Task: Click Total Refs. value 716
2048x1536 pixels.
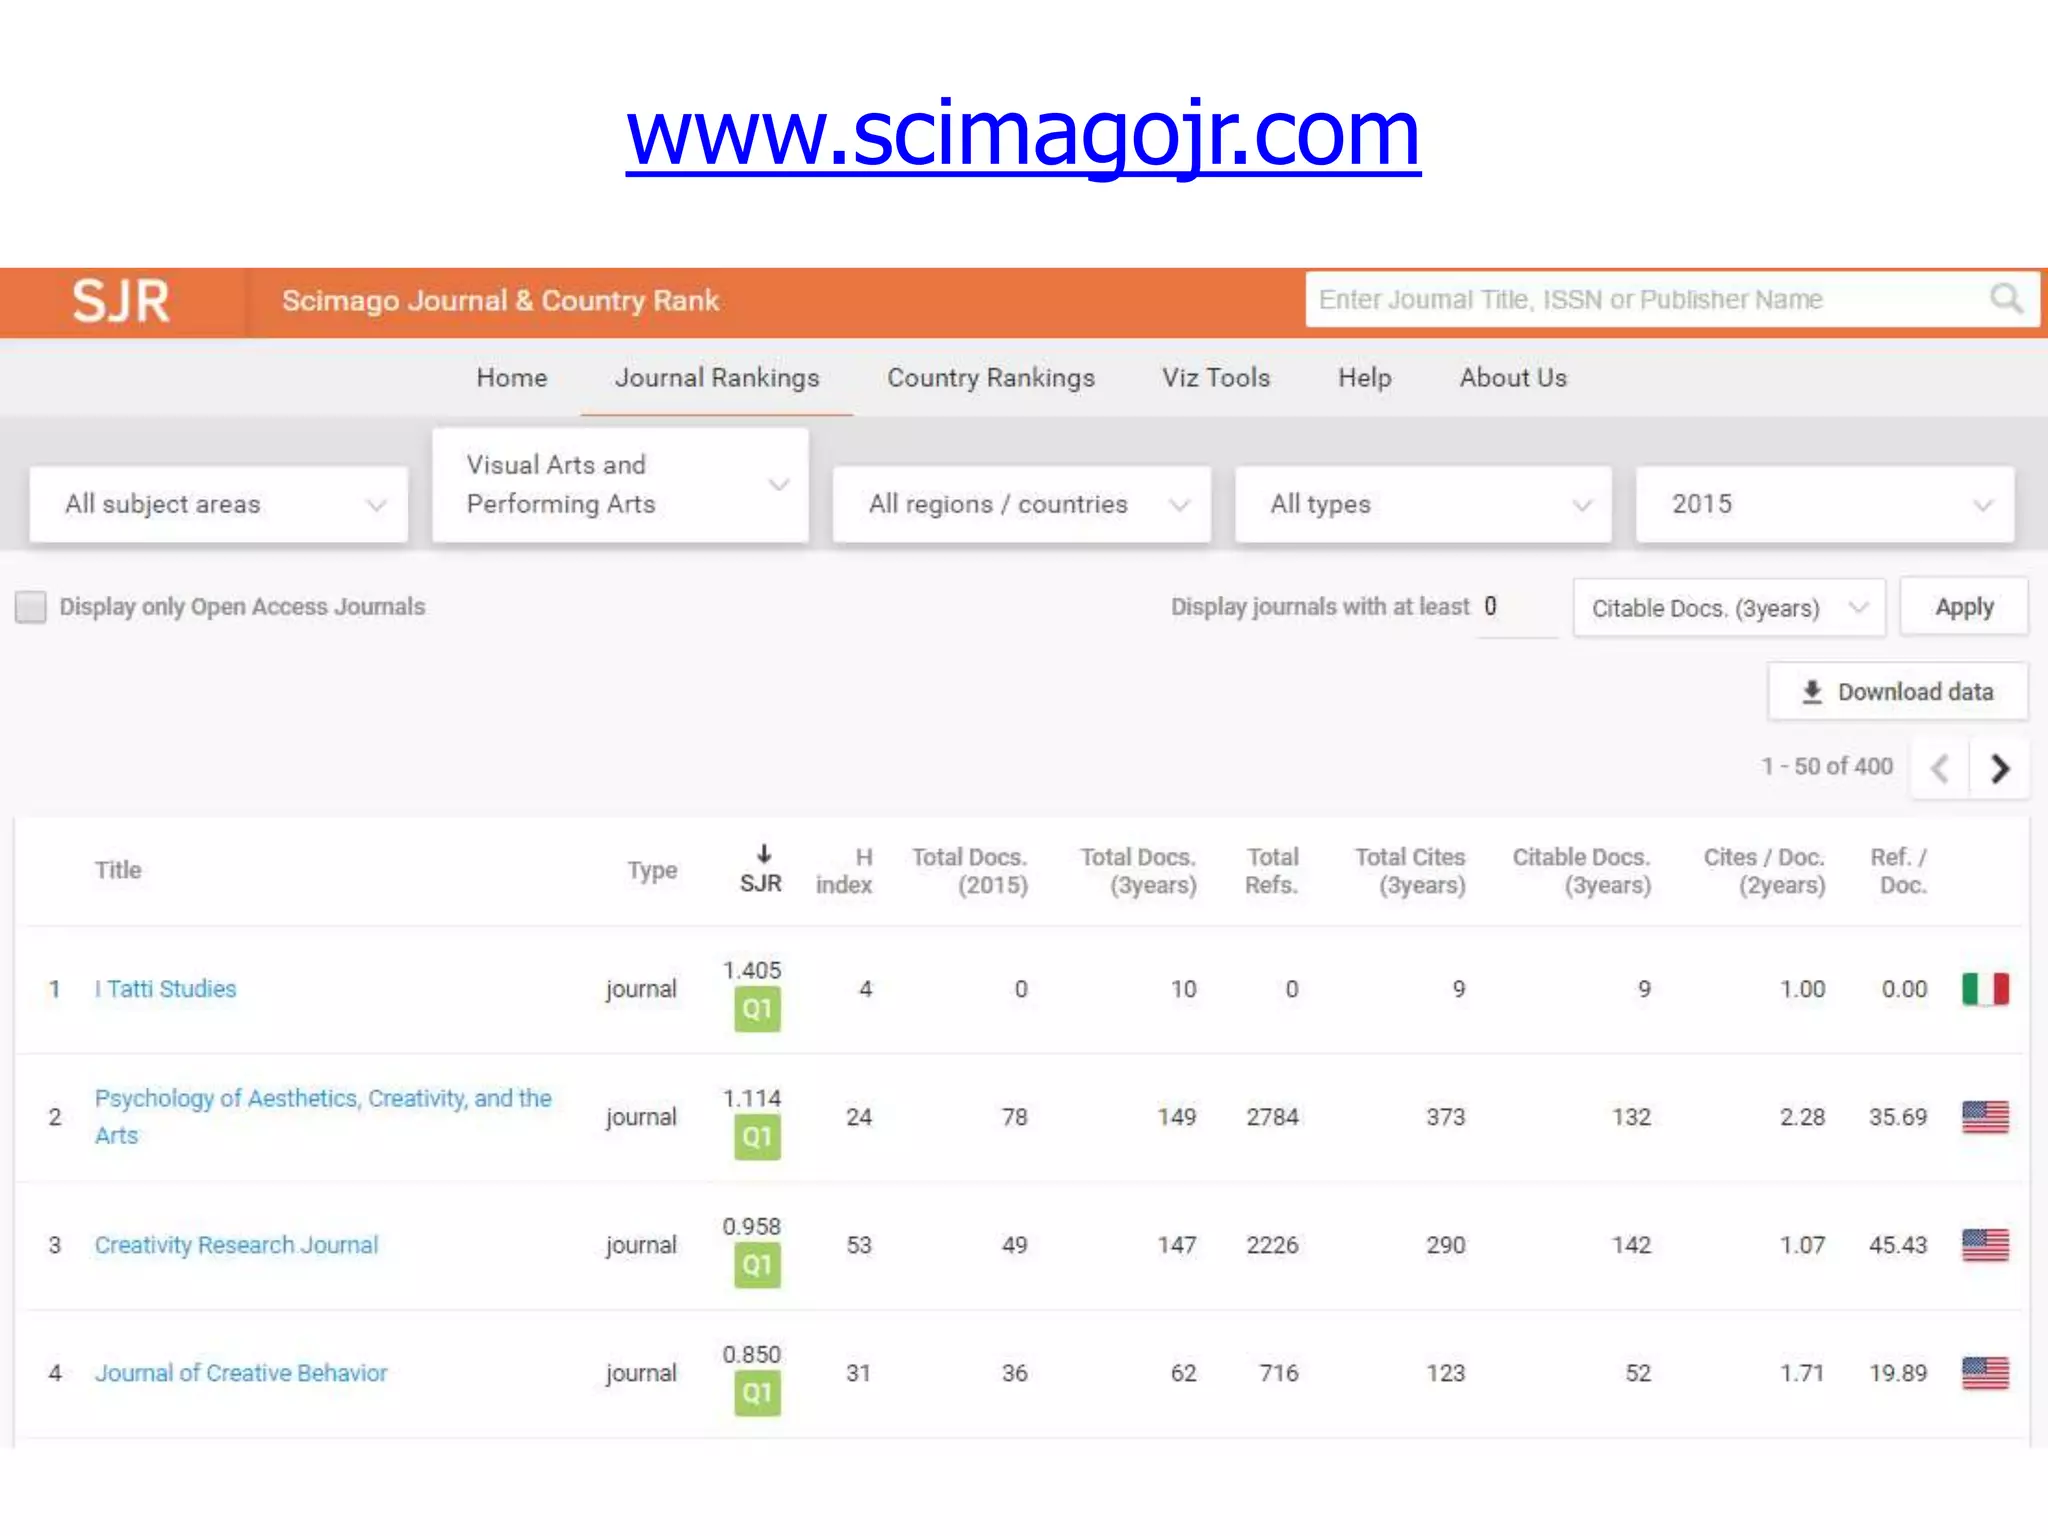Action: [1279, 1373]
